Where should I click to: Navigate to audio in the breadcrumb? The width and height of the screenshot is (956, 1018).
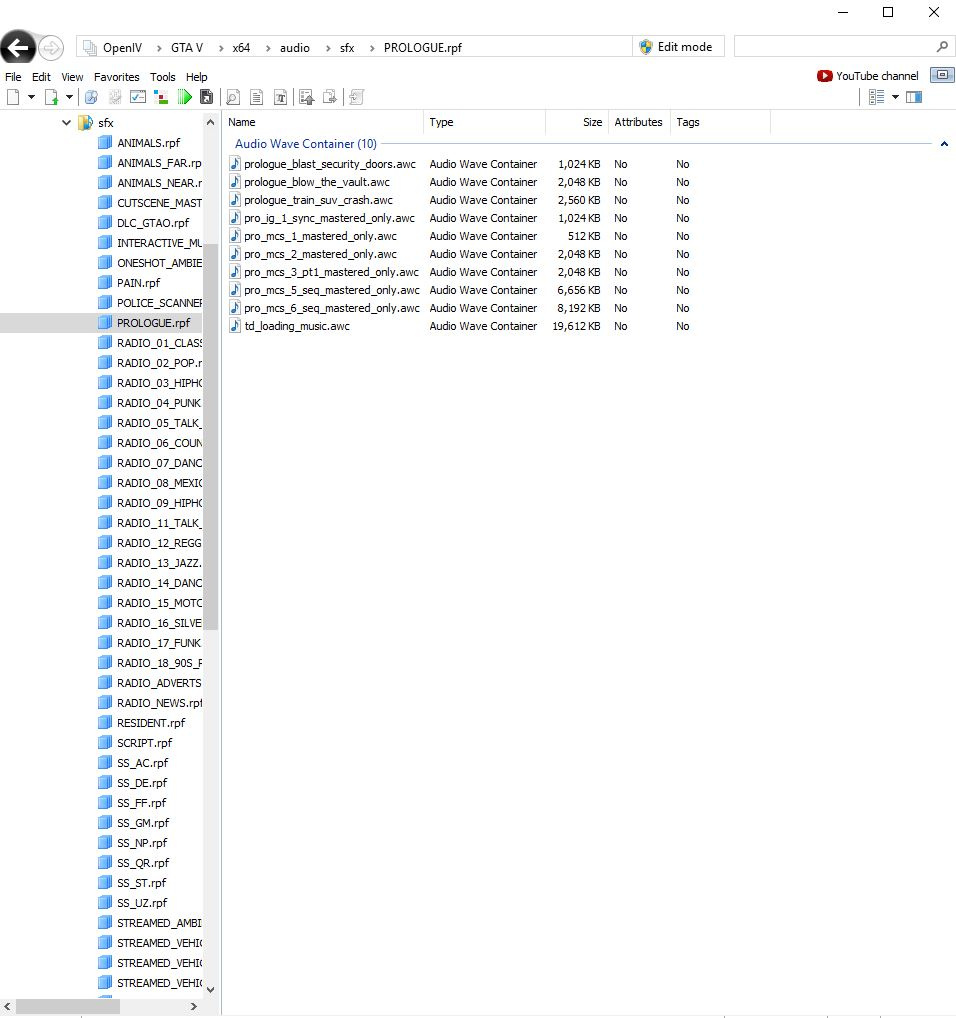295,48
